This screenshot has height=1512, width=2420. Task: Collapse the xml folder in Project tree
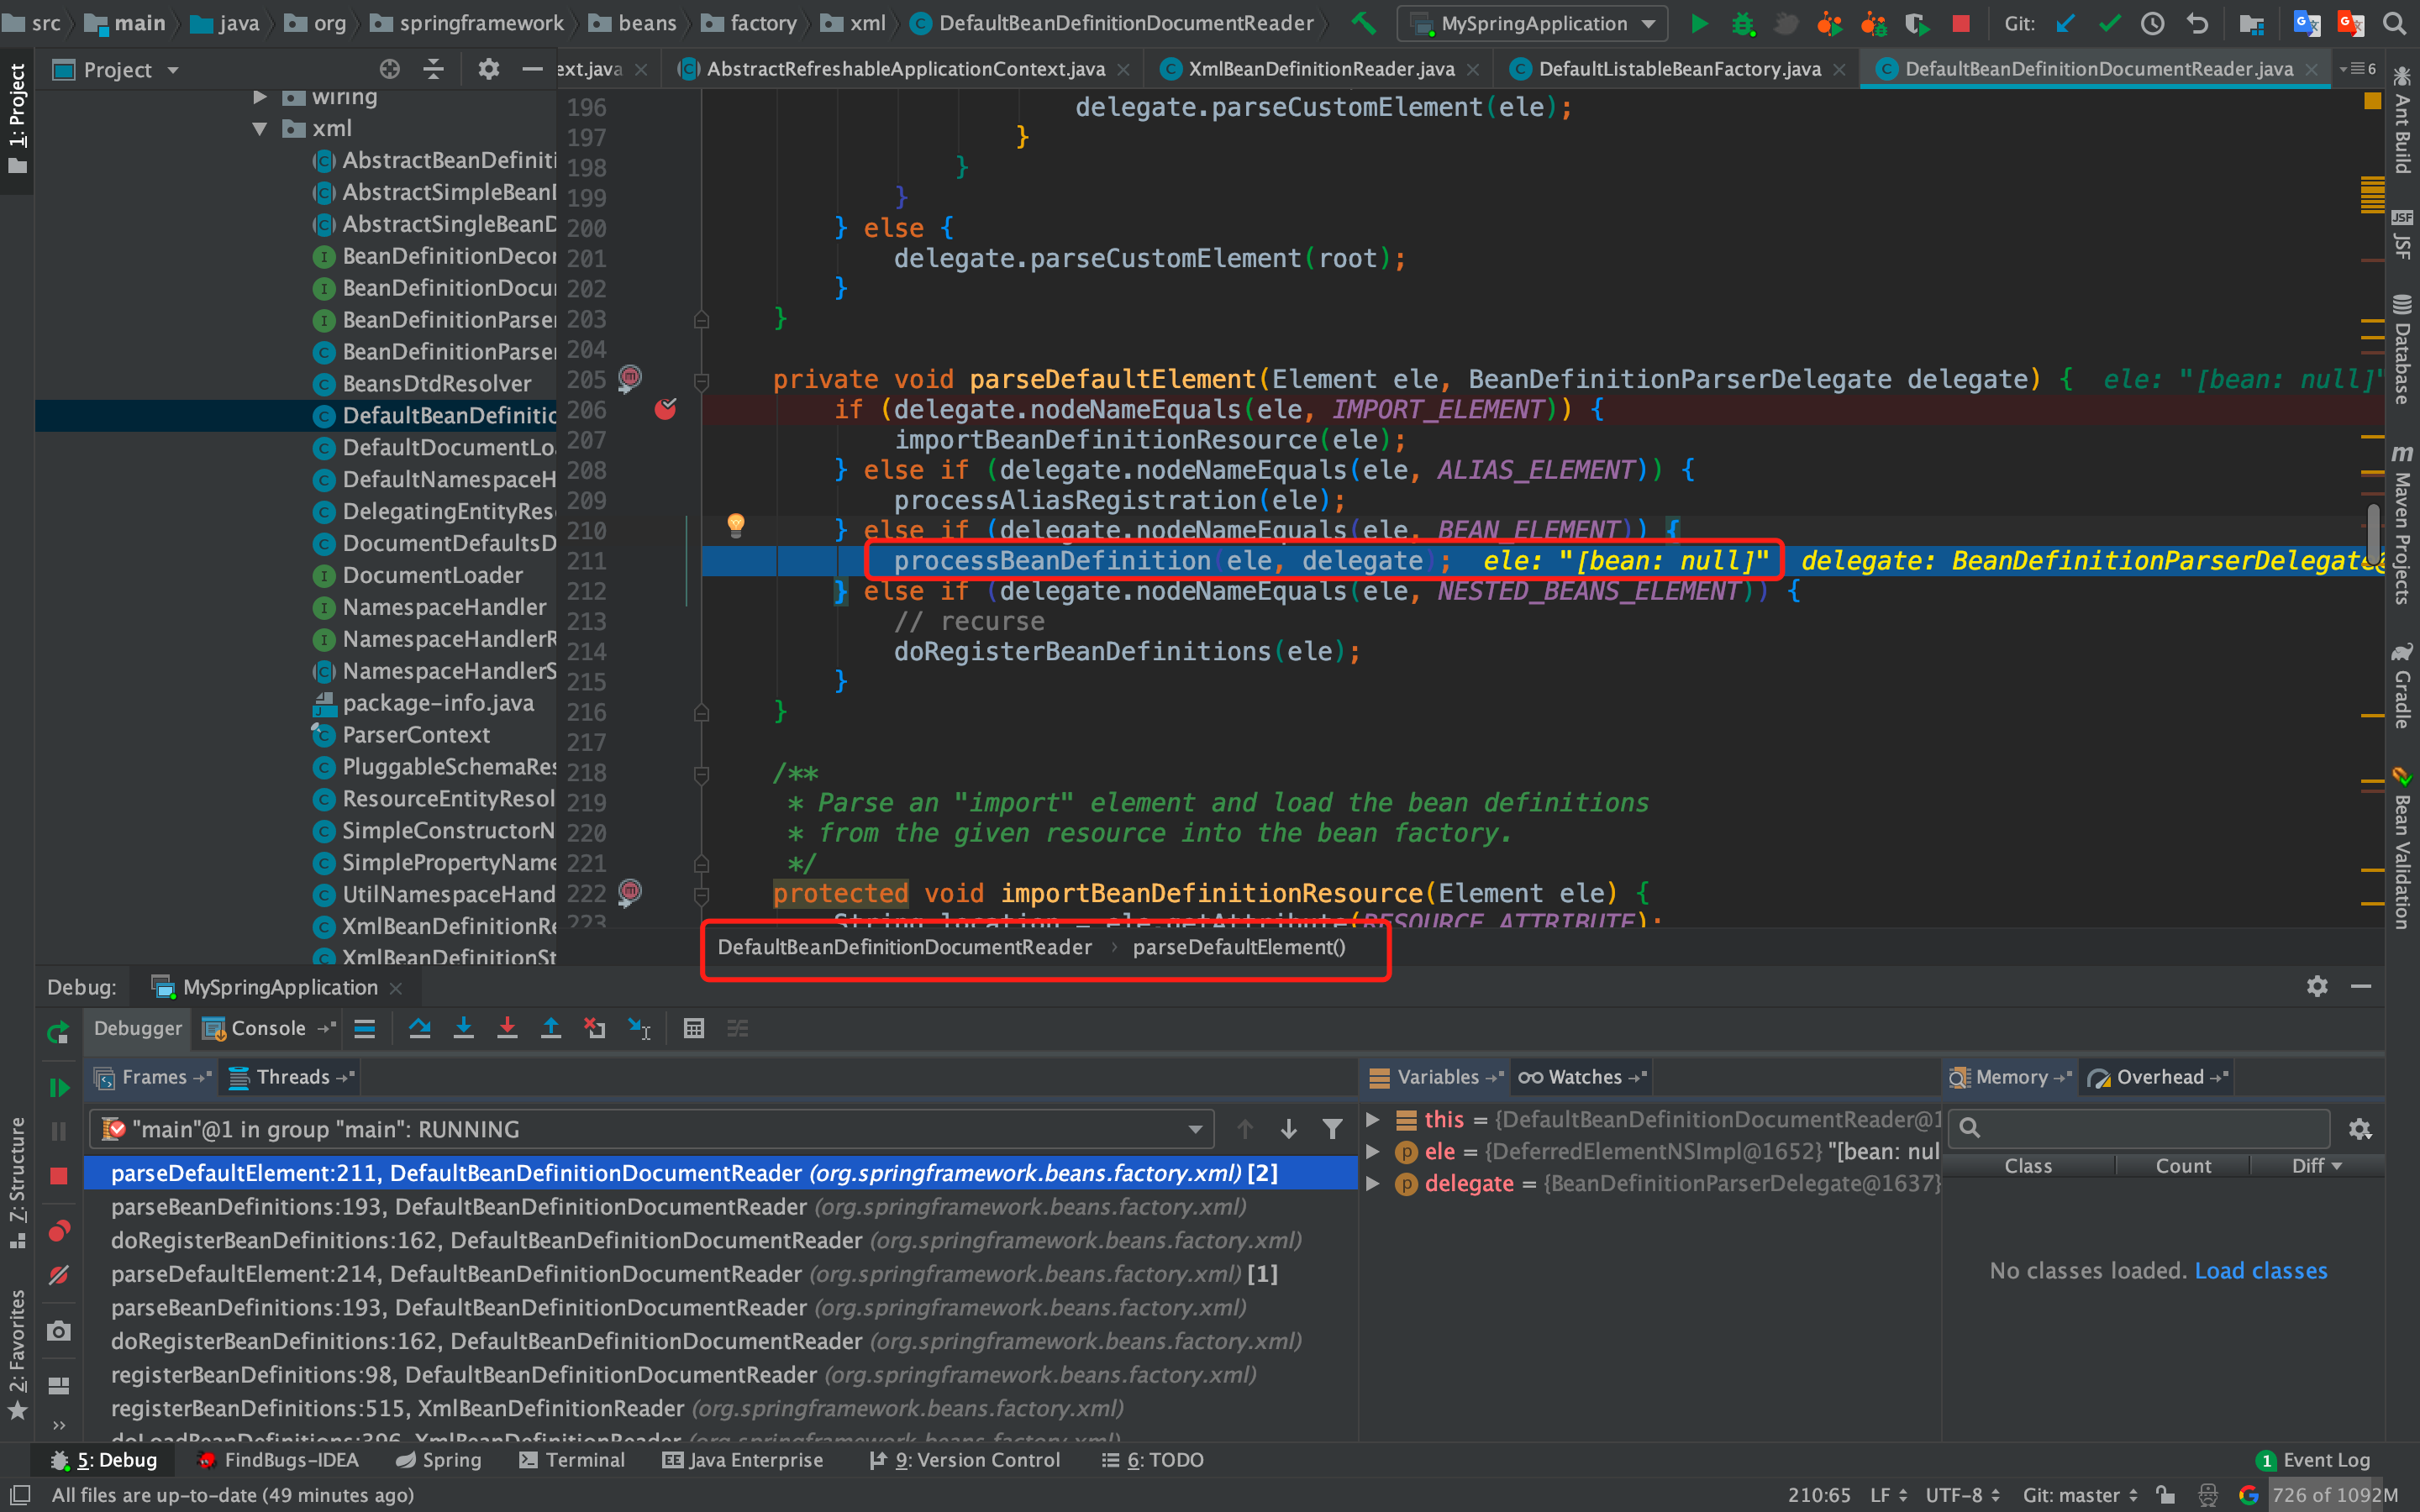pyautogui.click(x=260, y=128)
